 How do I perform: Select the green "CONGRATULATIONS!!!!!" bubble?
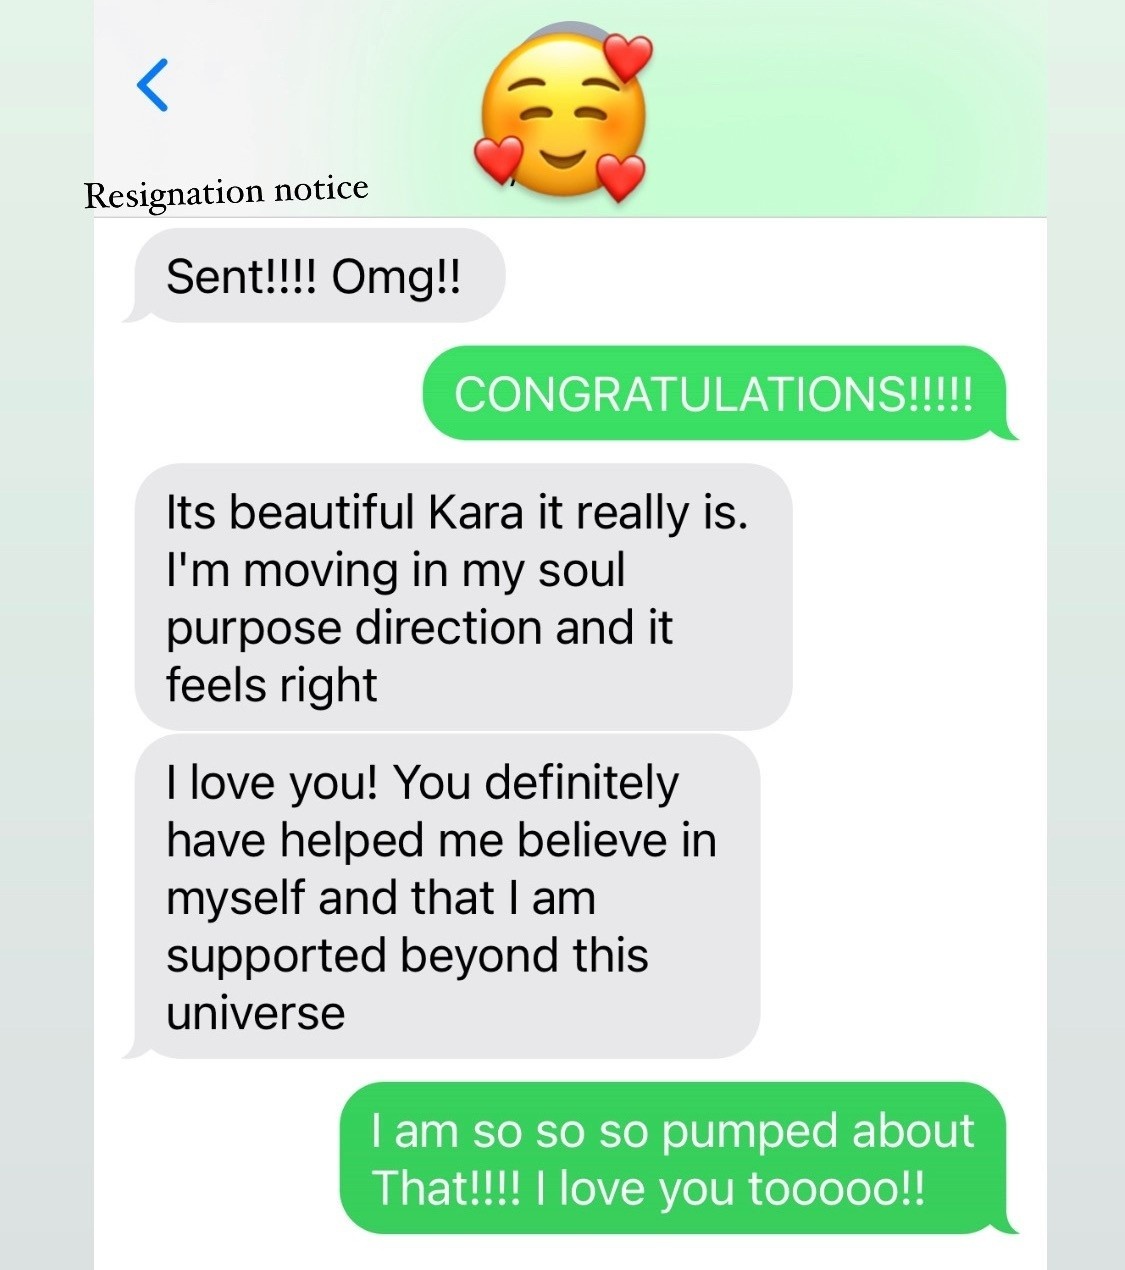[718, 393]
